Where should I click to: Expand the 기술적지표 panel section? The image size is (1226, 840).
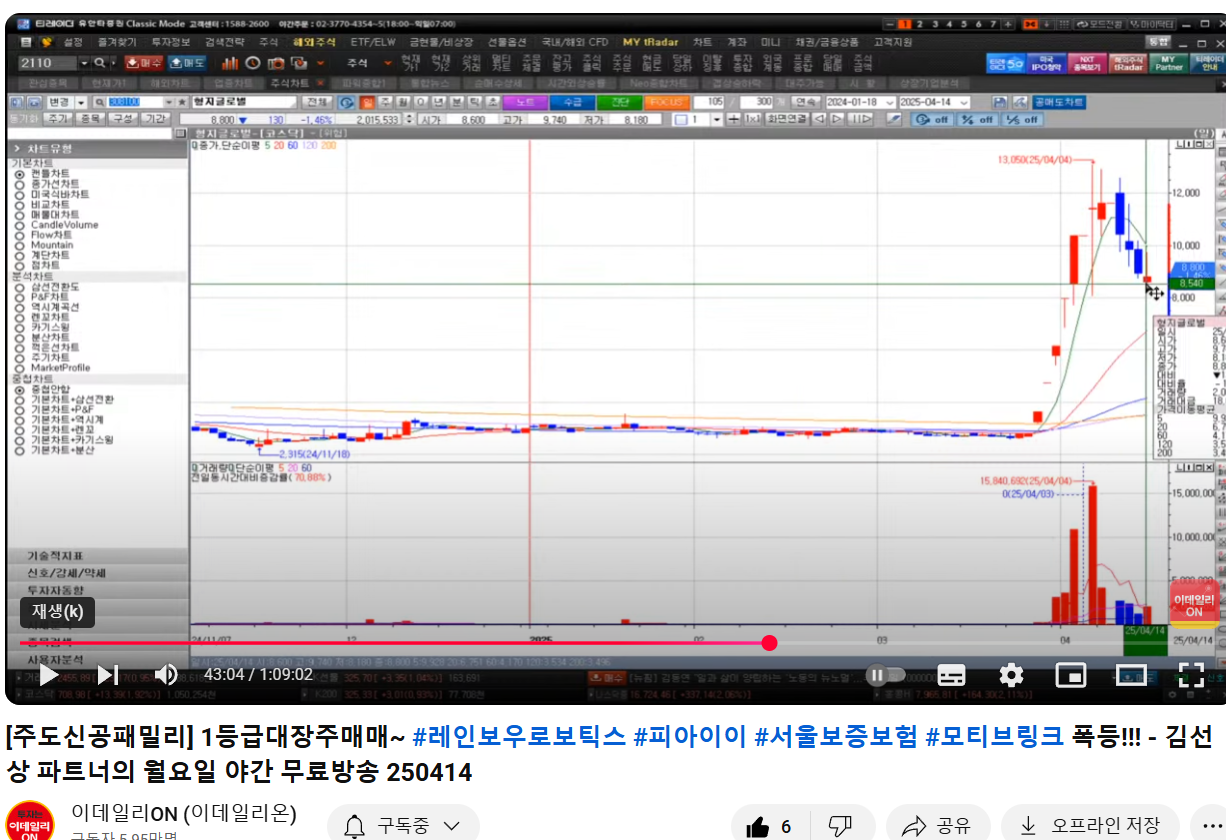tap(97, 556)
